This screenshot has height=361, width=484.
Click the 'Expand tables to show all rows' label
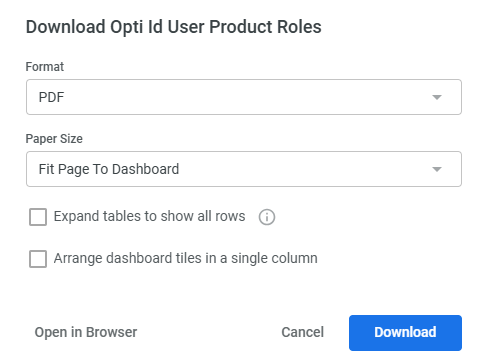pos(149,216)
